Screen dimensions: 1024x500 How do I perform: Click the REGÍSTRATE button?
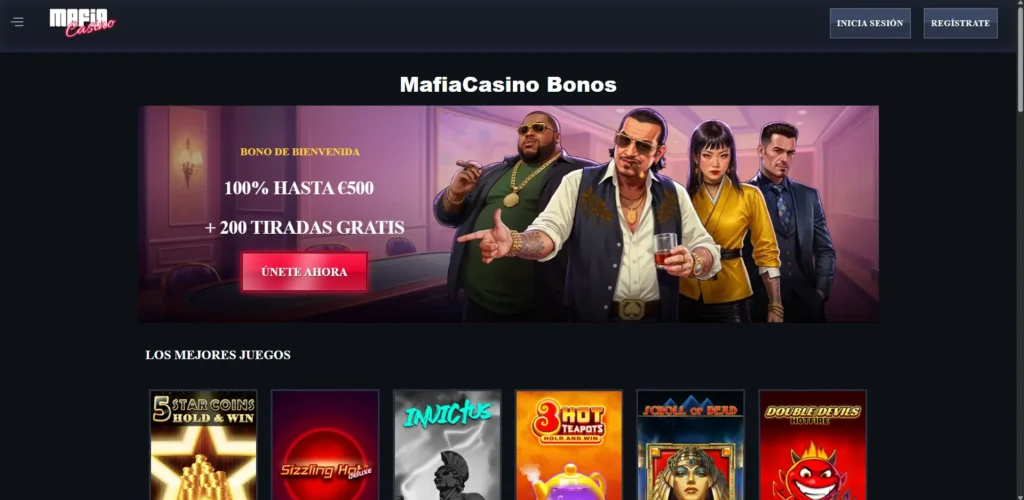pos(960,23)
